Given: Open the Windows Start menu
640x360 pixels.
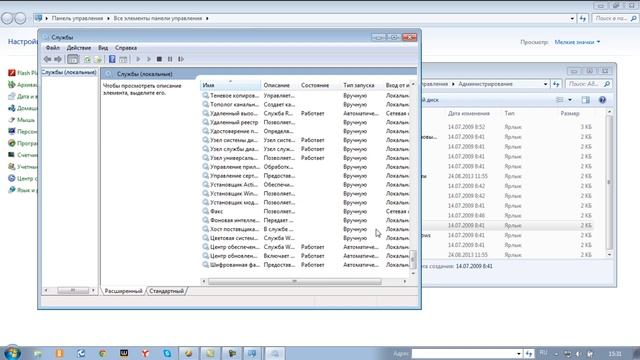Looking at the screenshot, I should [x=11, y=353].
